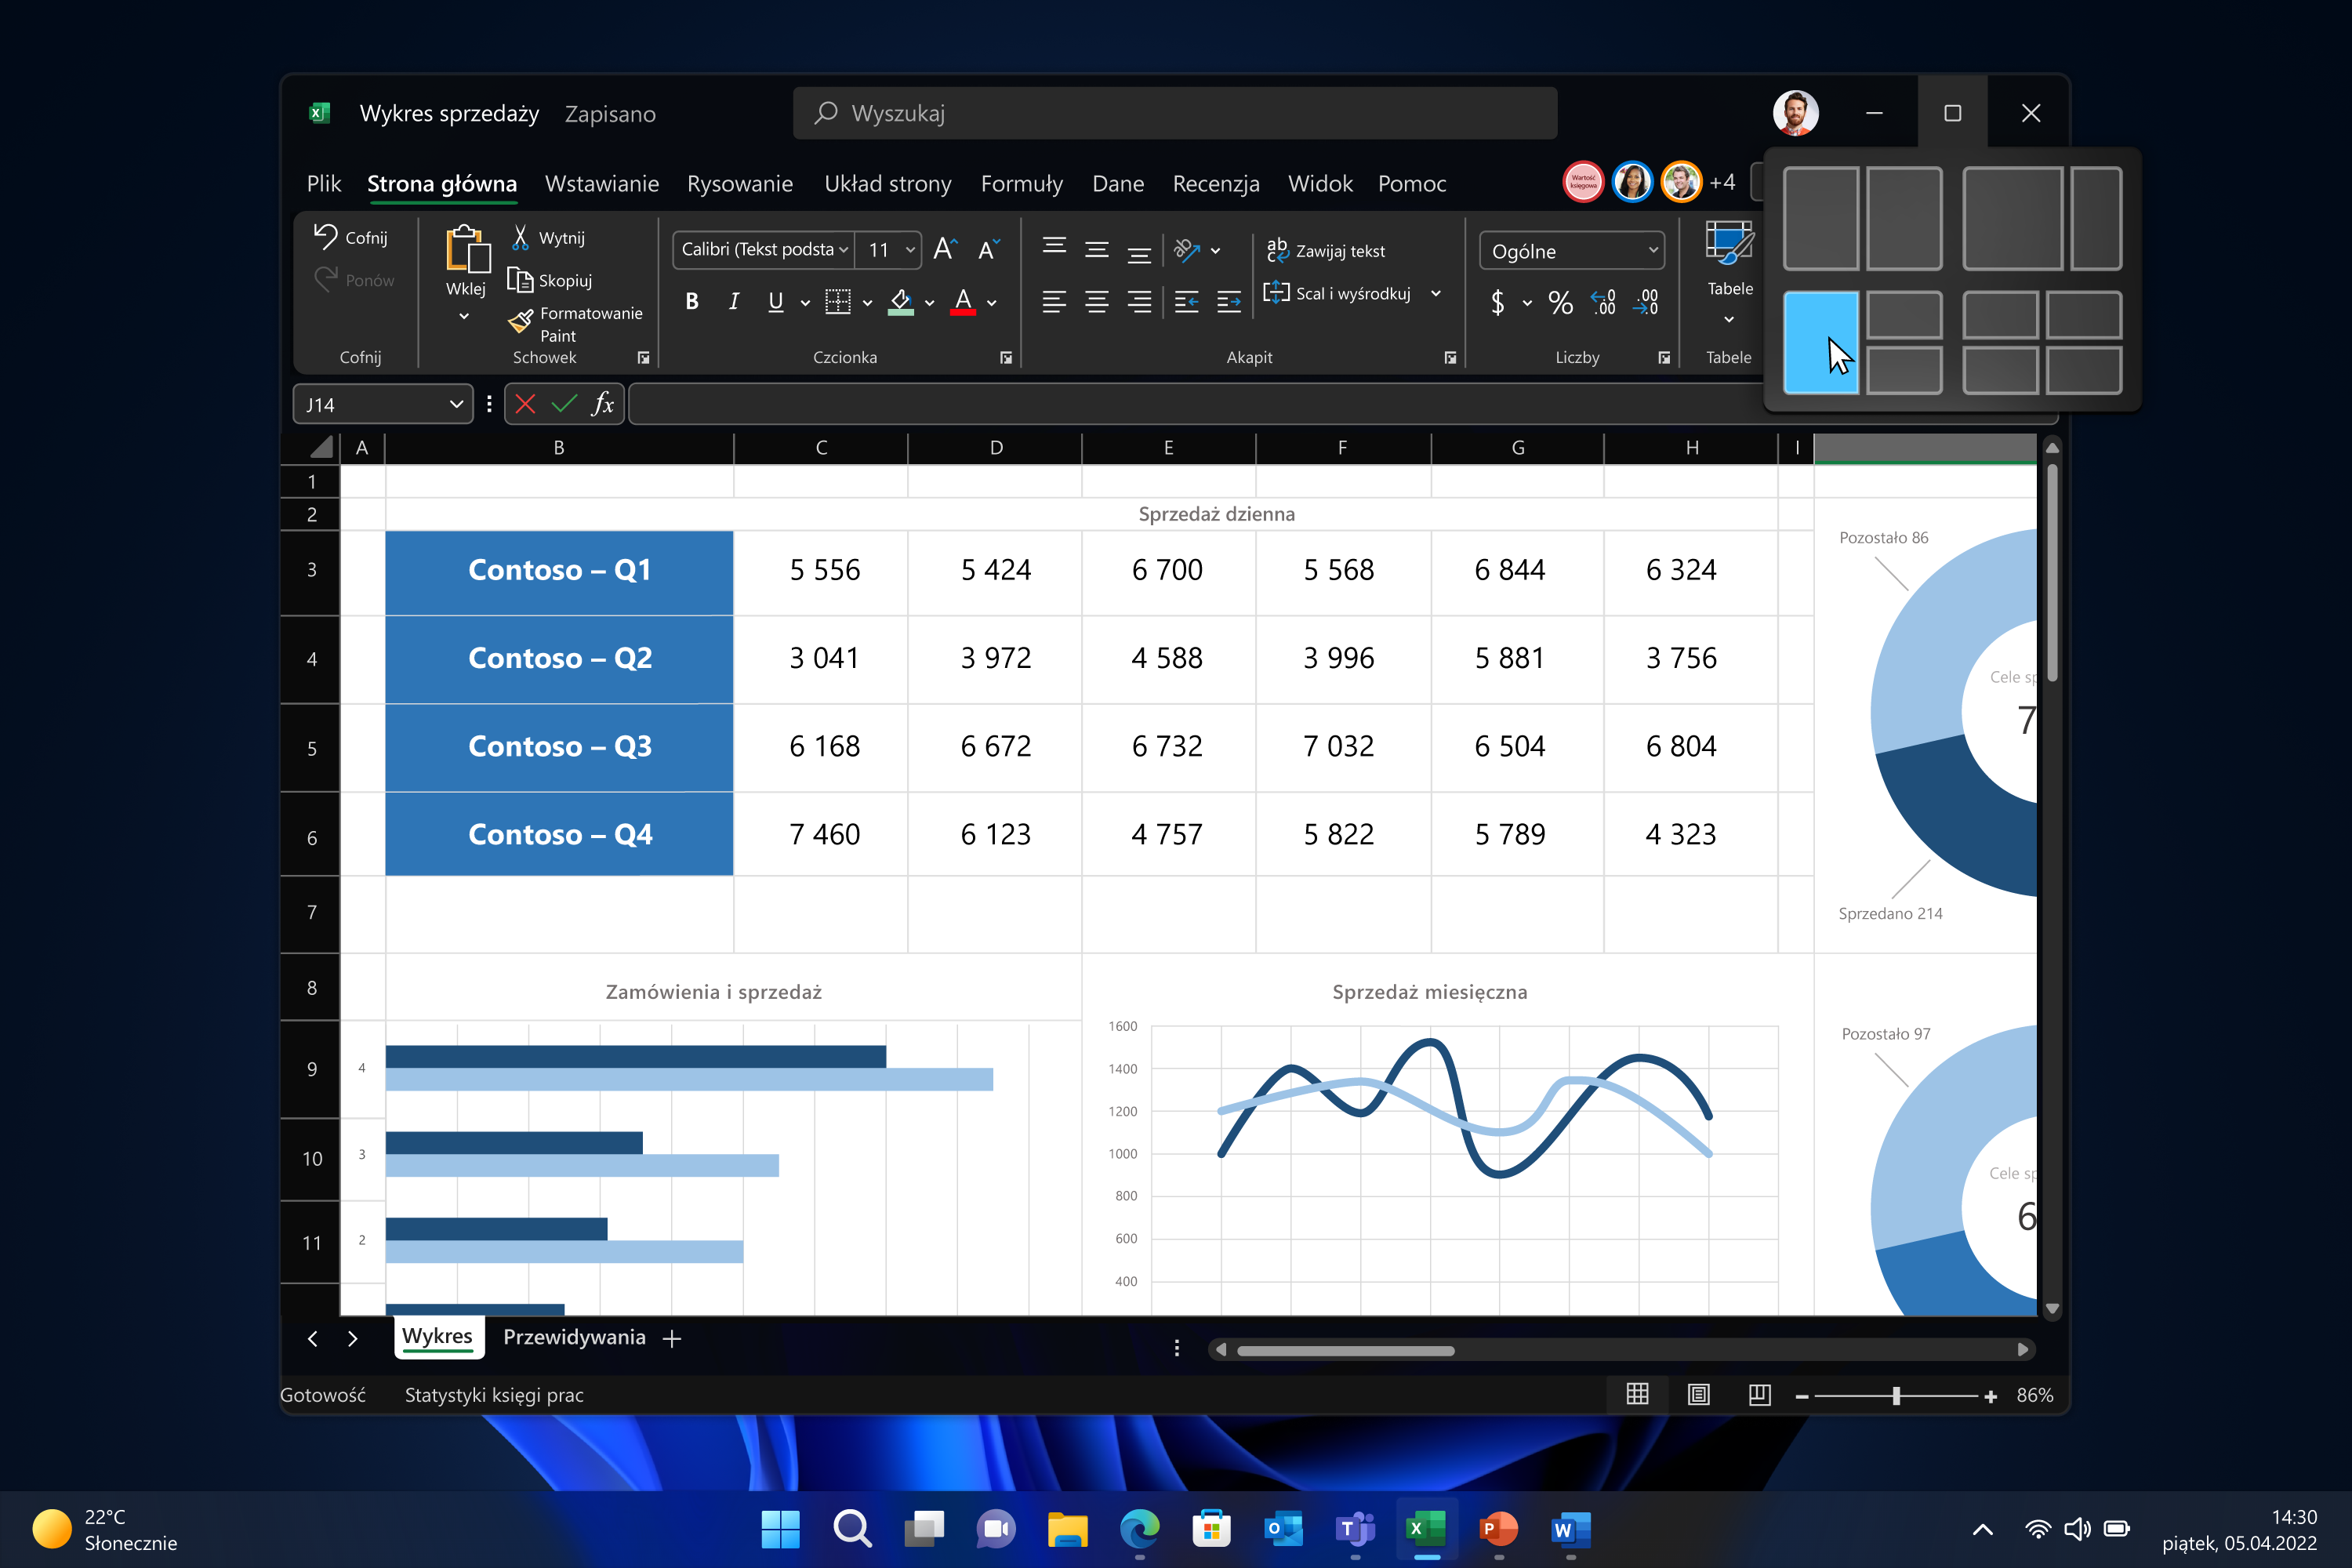Click the increase font size icon
The image size is (2352, 1568).
944,249
